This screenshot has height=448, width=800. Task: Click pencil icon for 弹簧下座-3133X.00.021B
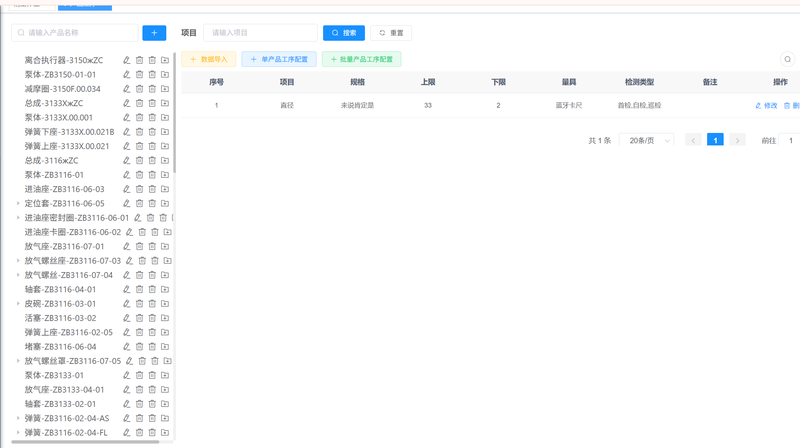click(x=127, y=132)
